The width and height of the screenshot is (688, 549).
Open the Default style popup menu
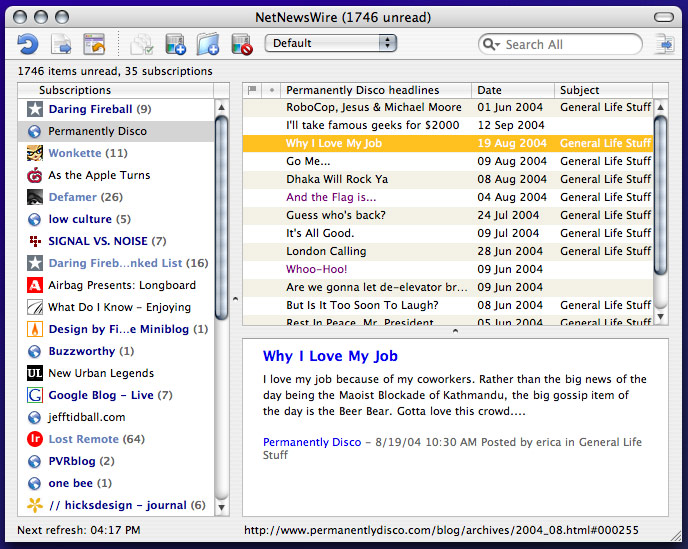[x=331, y=43]
